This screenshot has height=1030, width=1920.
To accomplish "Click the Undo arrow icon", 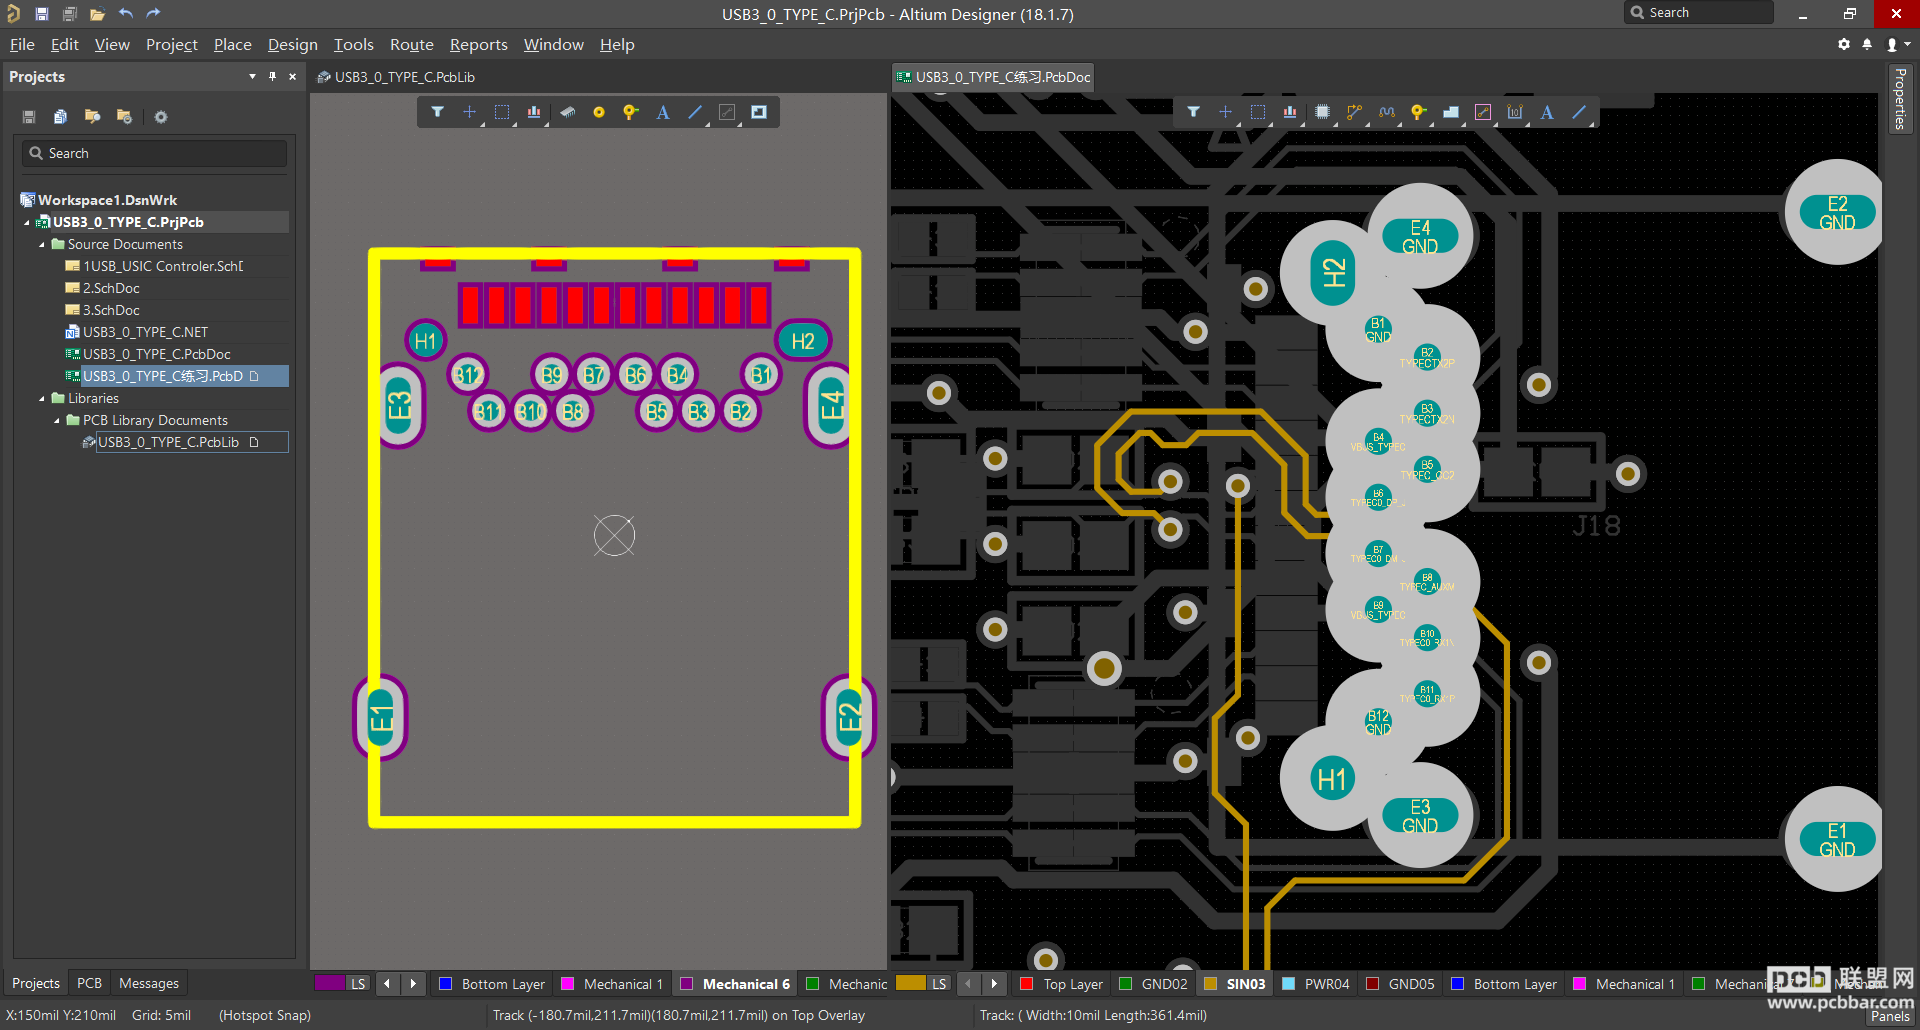I will pyautogui.click(x=126, y=14).
